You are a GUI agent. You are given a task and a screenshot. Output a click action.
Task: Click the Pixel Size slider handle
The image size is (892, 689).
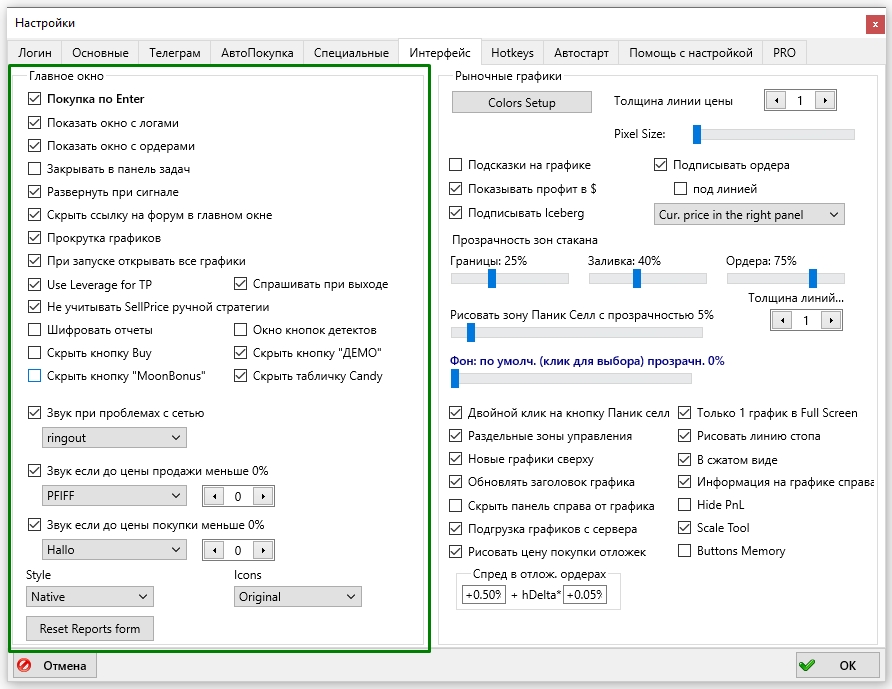(x=696, y=134)
